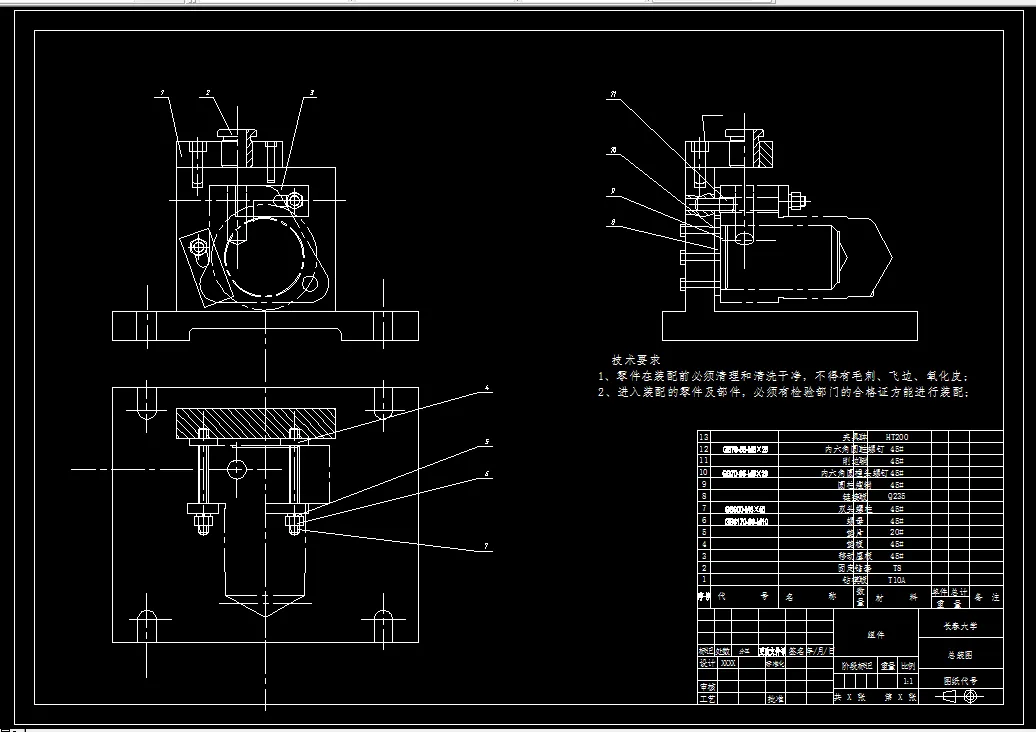
Task: Click the 组件 text in title block
Action: click(x=876, y=635)
